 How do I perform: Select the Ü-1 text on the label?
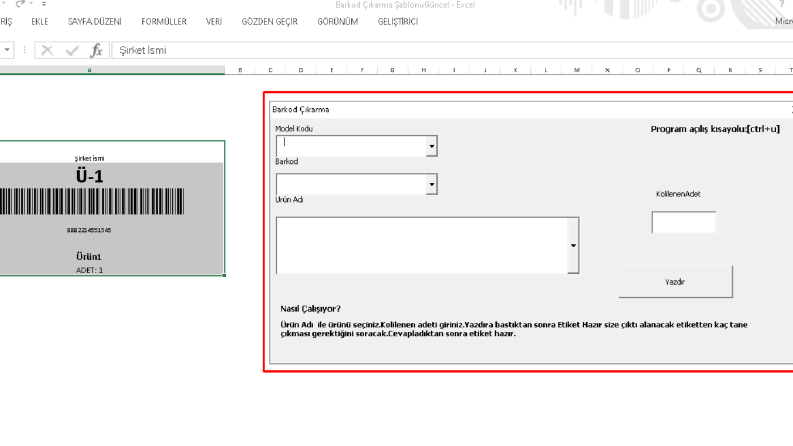point(90,176)
